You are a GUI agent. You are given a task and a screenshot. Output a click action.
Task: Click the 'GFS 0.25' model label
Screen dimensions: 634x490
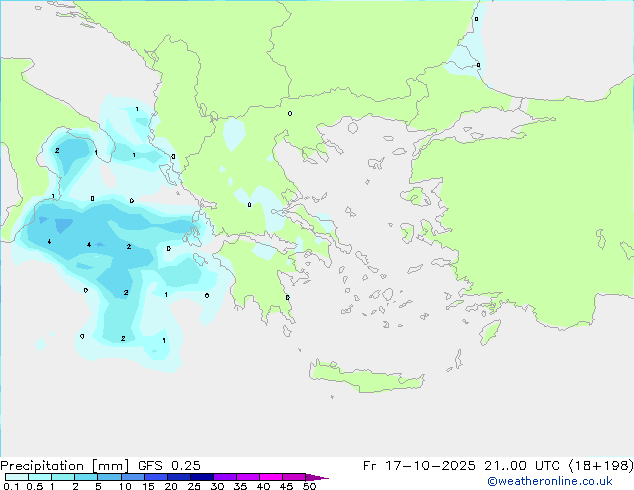click(169, 466)
